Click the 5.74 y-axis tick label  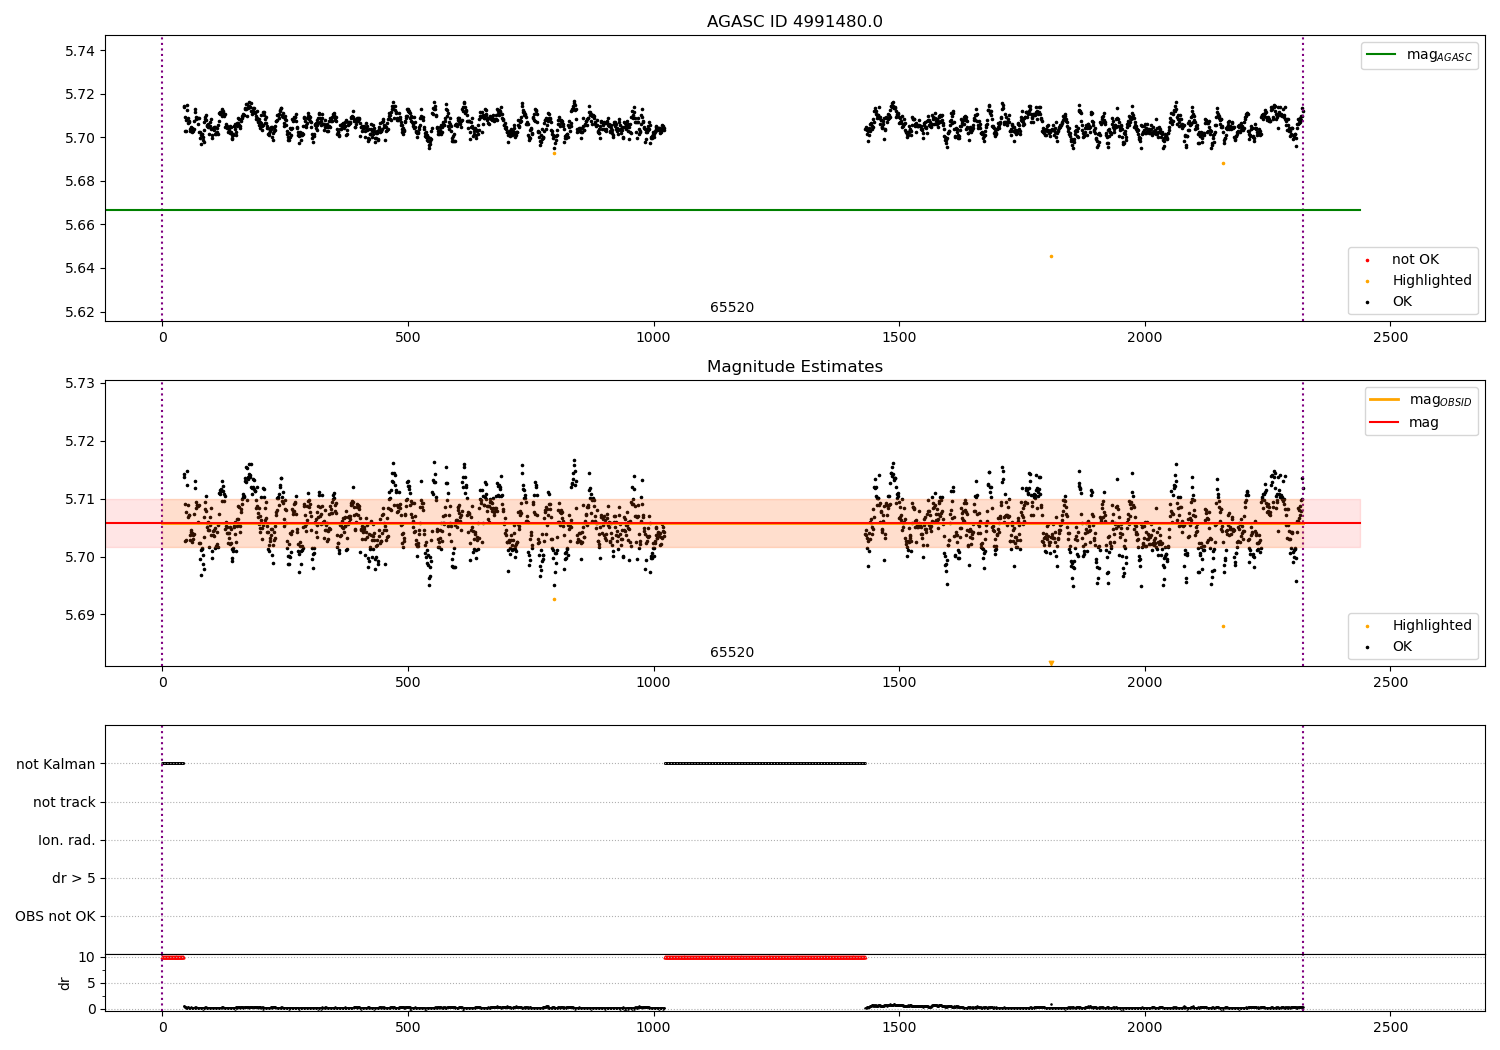(x=79, y=51)
